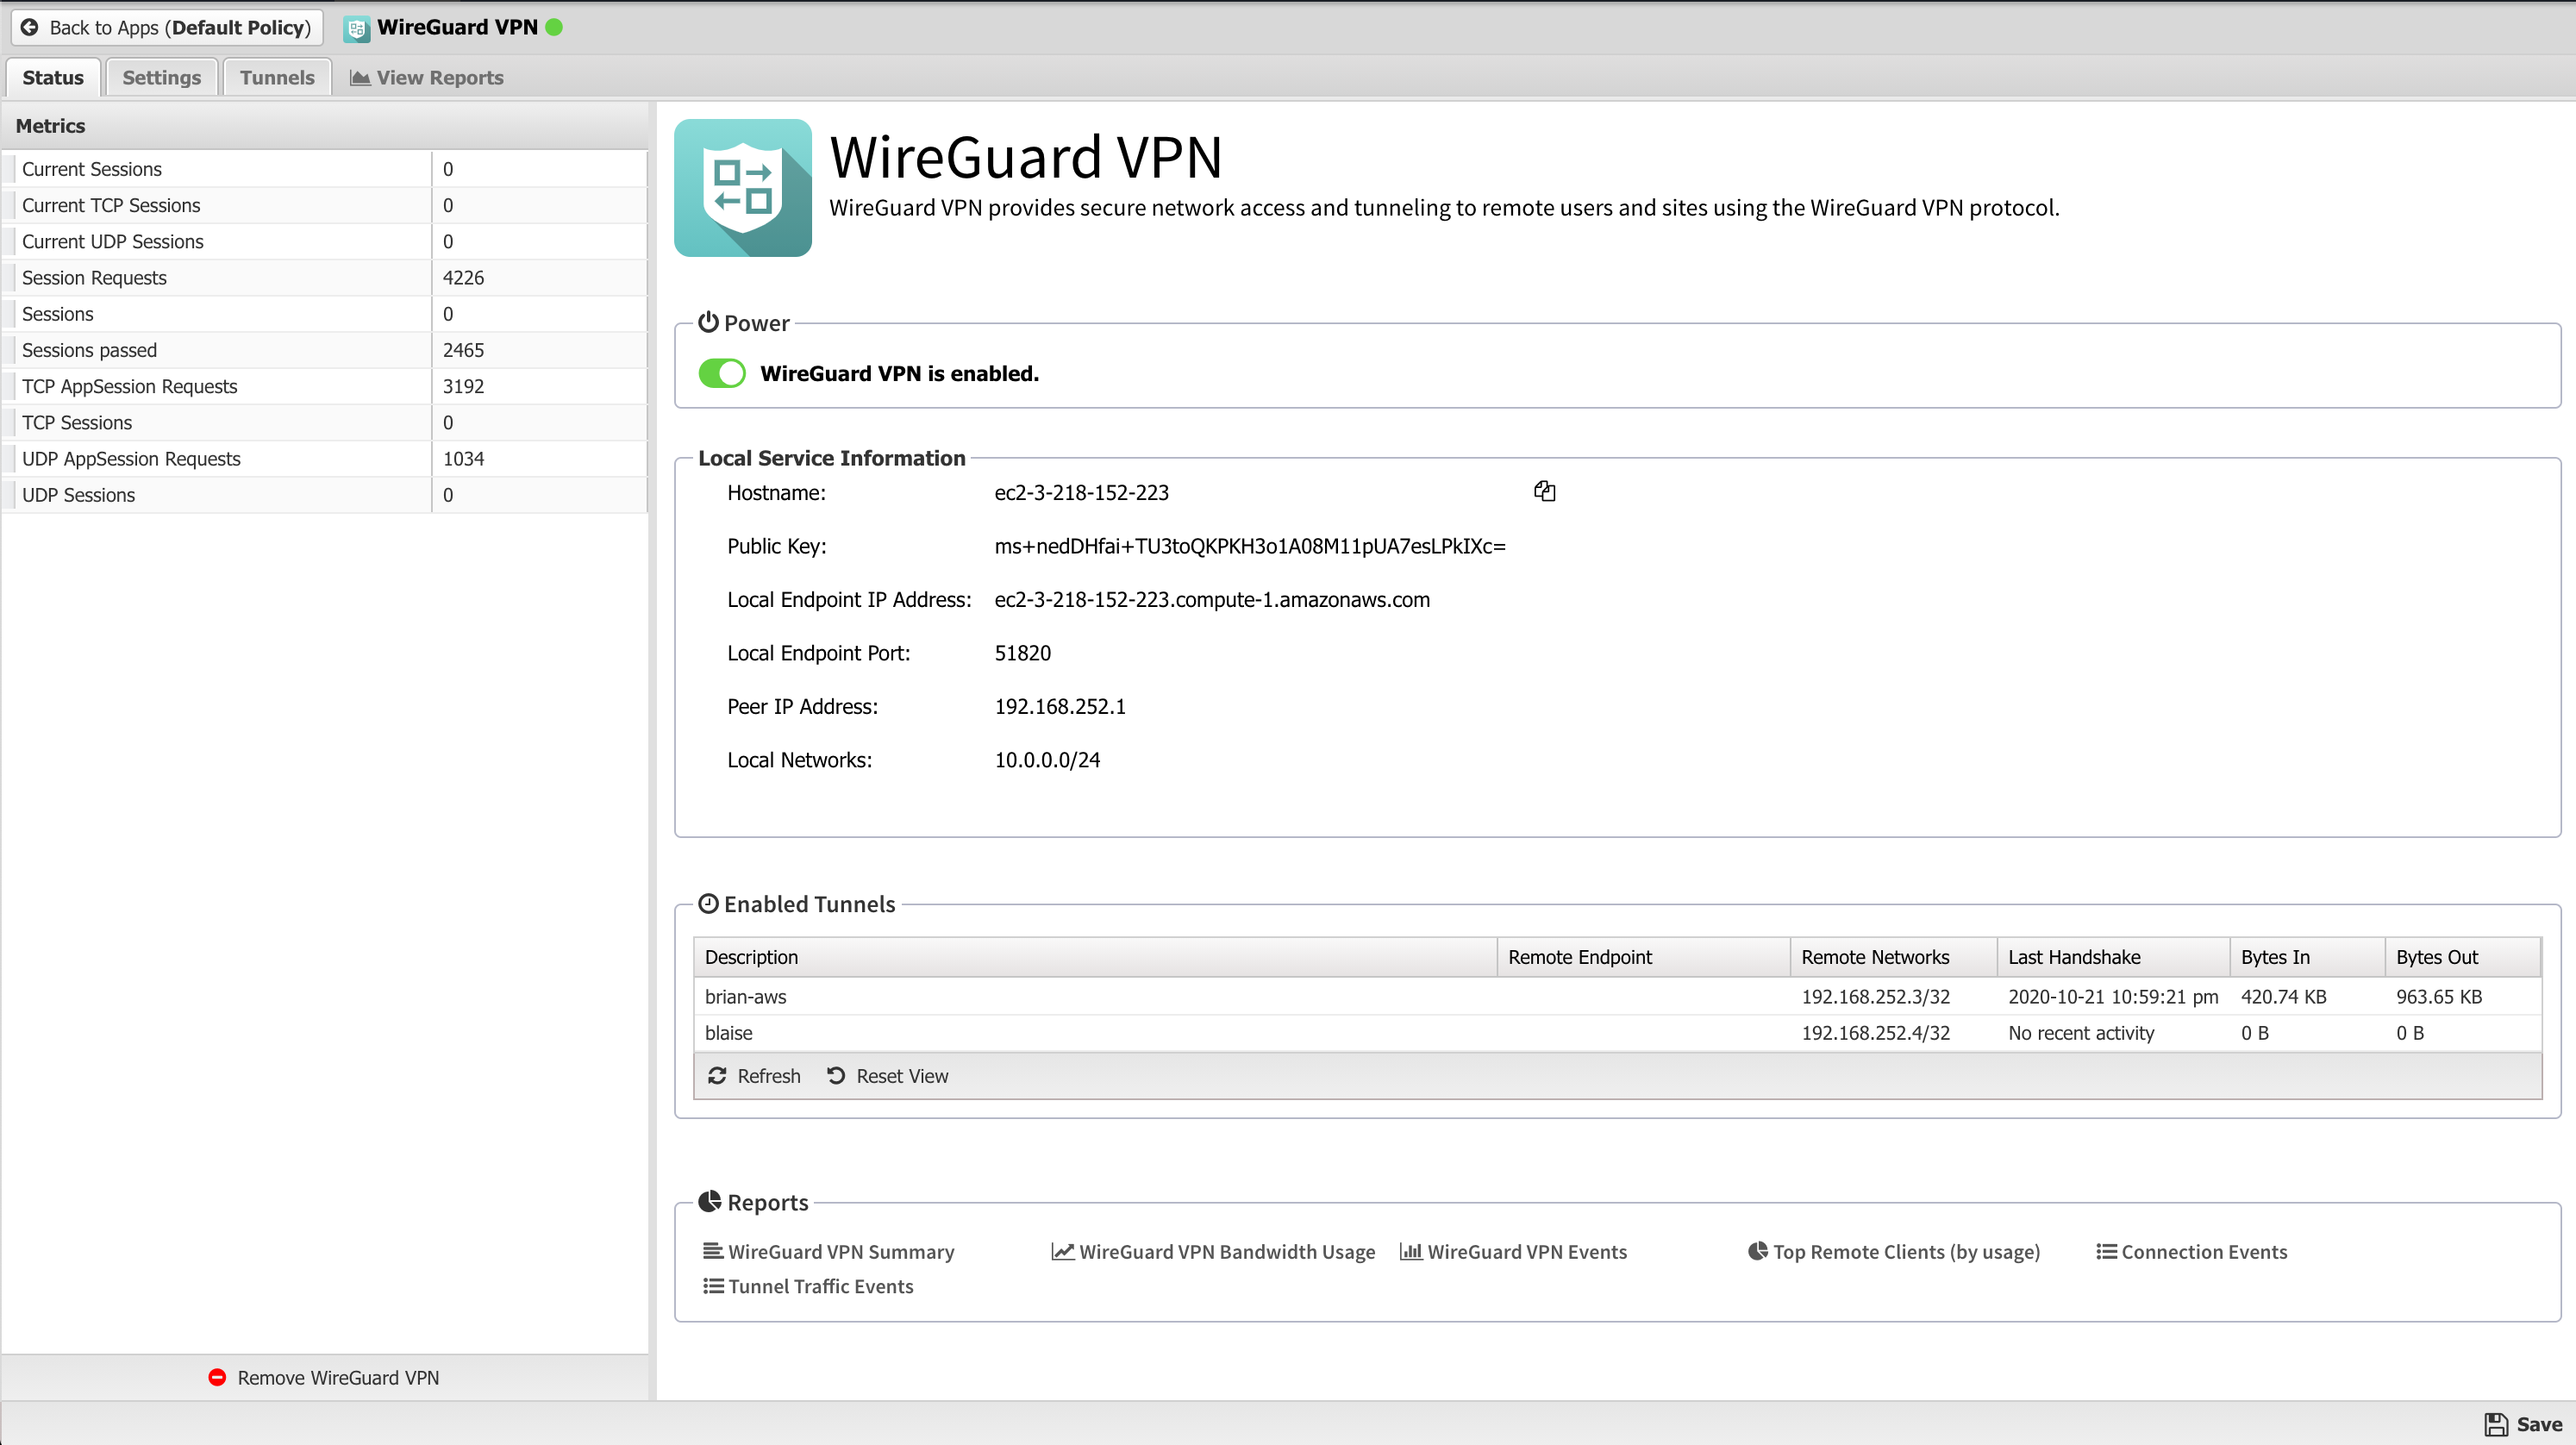Click the Bandwidth Usage line chart icon
This screenshot has height=1445, width=2576.
tap(1063, 1251)
